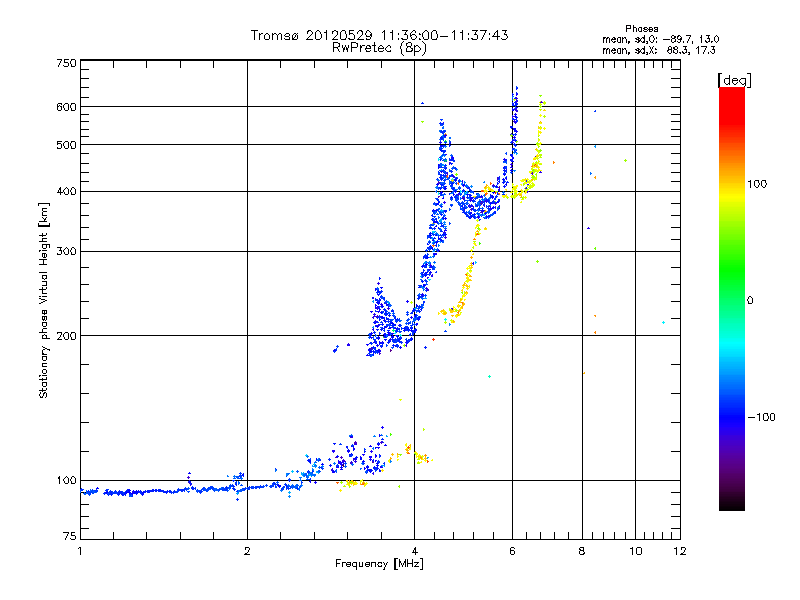Click the y-axis '300' label

coord(66,251)
